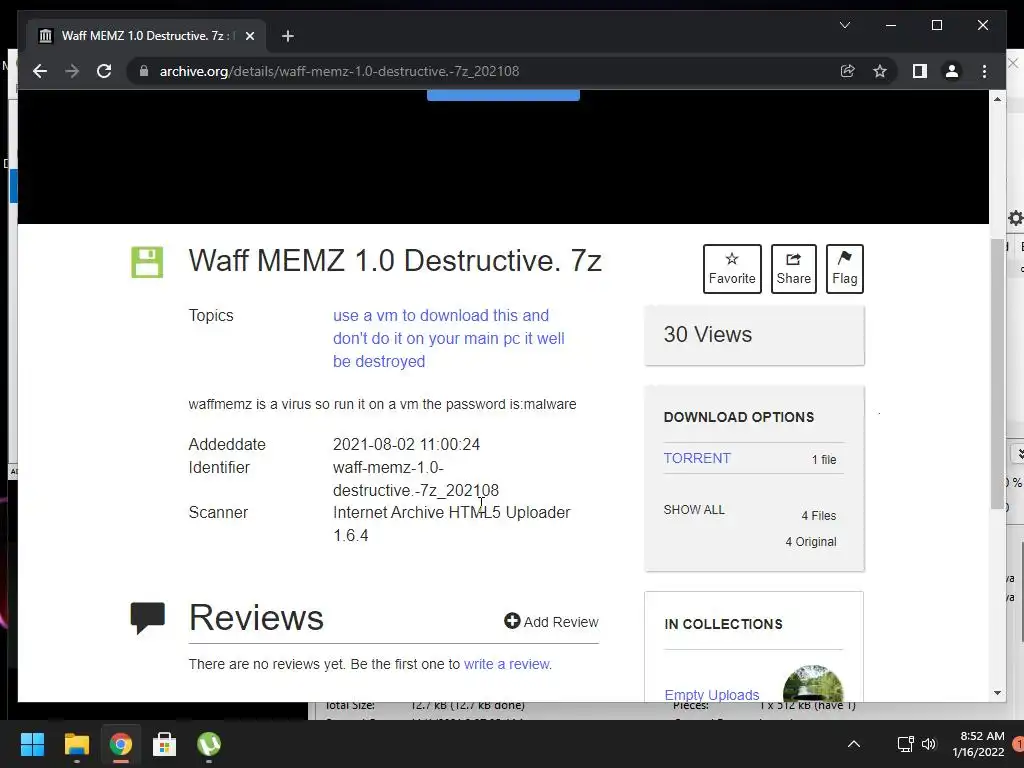Viewport: 1024px width, 768px height.
Task: Click the blue button above the black viewer
Action: (x=504, y=95)
